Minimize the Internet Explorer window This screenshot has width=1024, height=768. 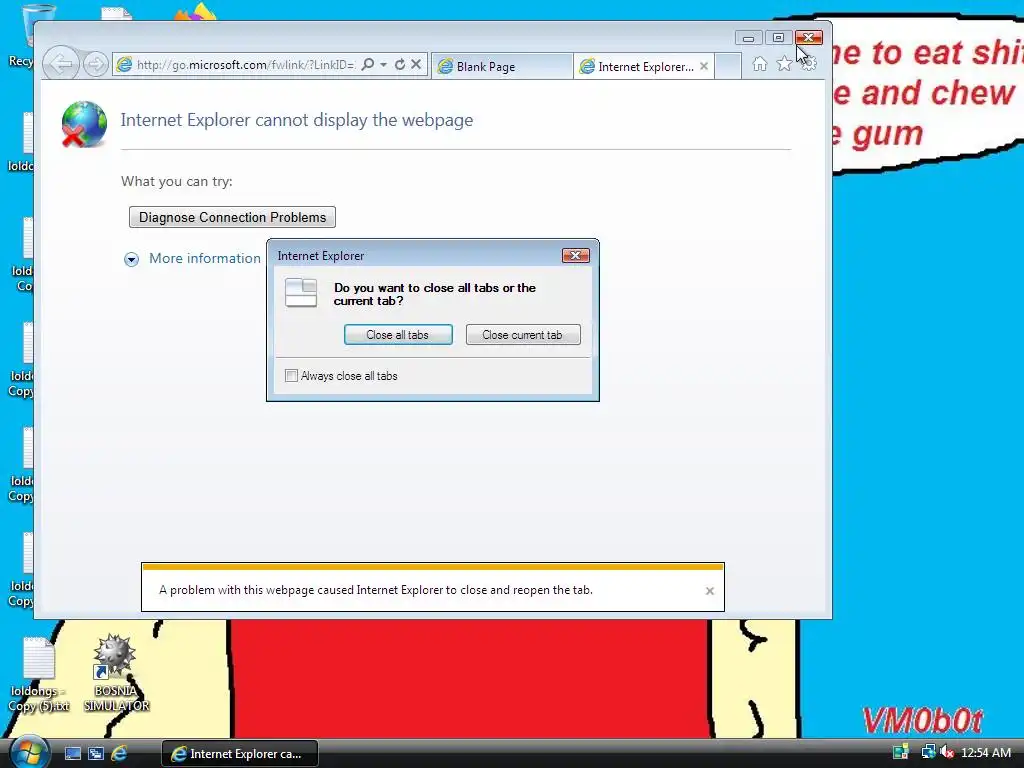[x=748, y=38]
